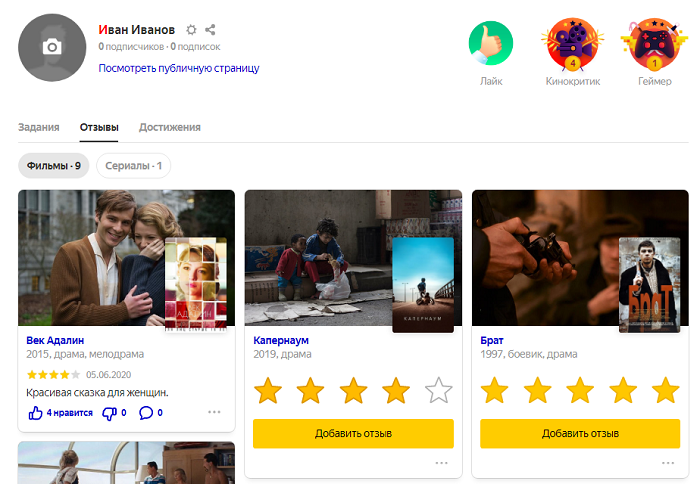
Task: Click Посмотреть публичную страницу link
Action: point(179,68)
